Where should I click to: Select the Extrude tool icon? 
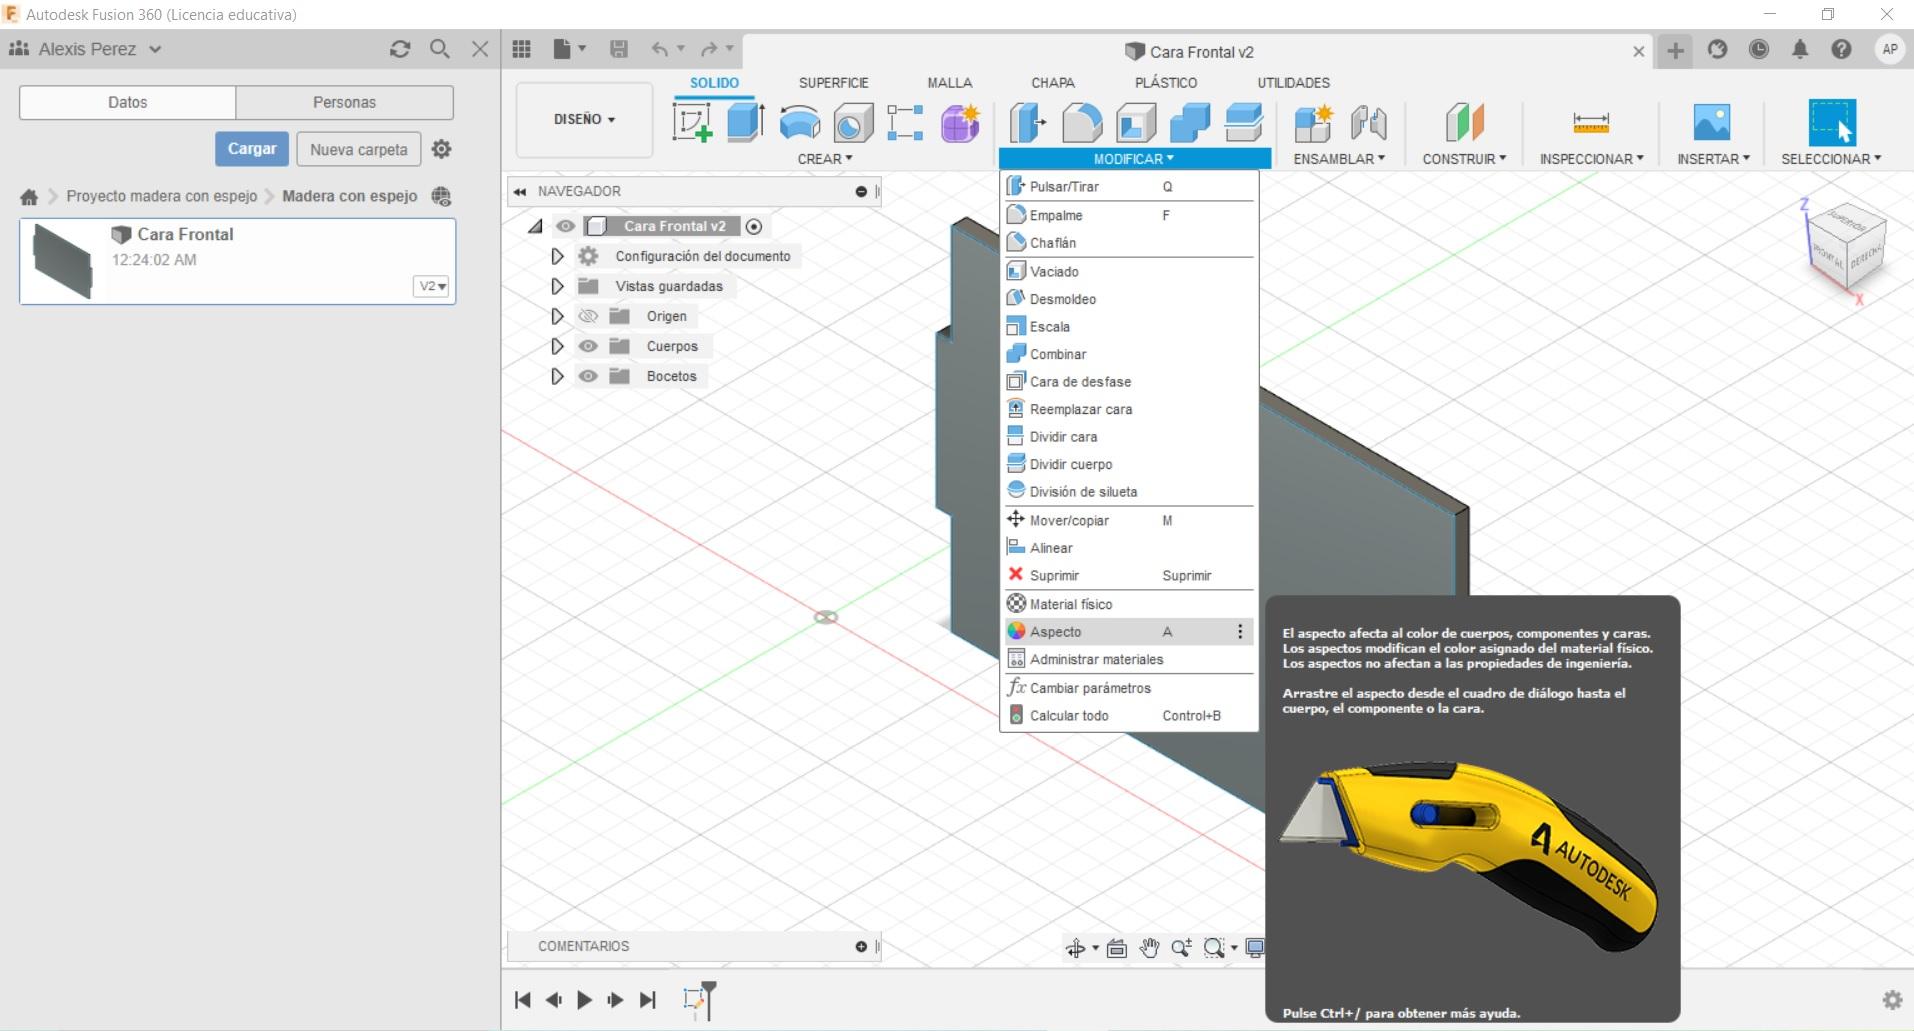746,123
